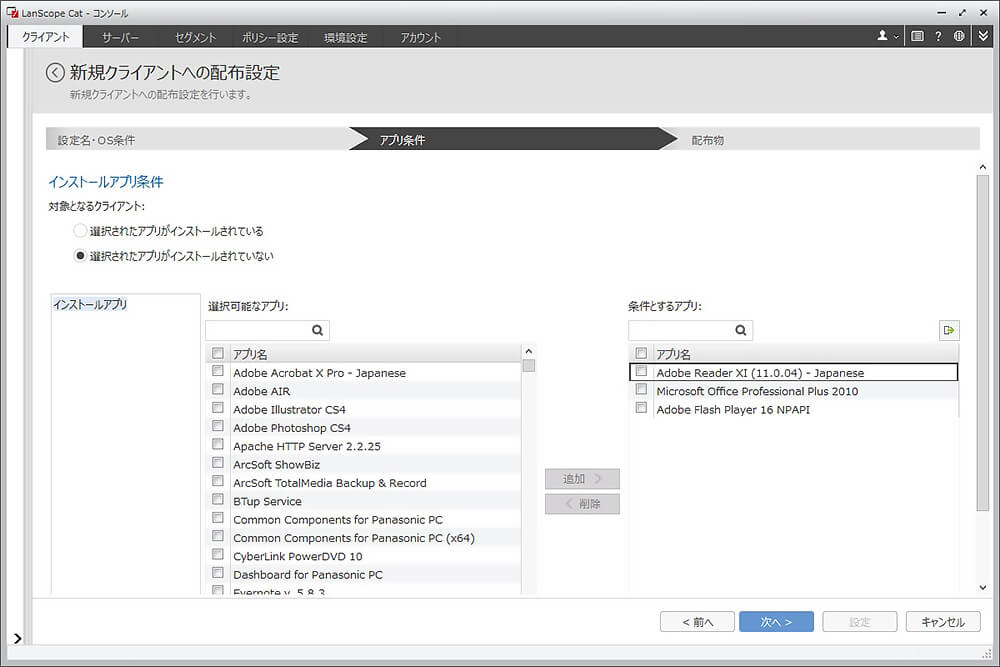The image size is (1000, 667).
Task: Click the 追加 button
Action: click(582, 479)
